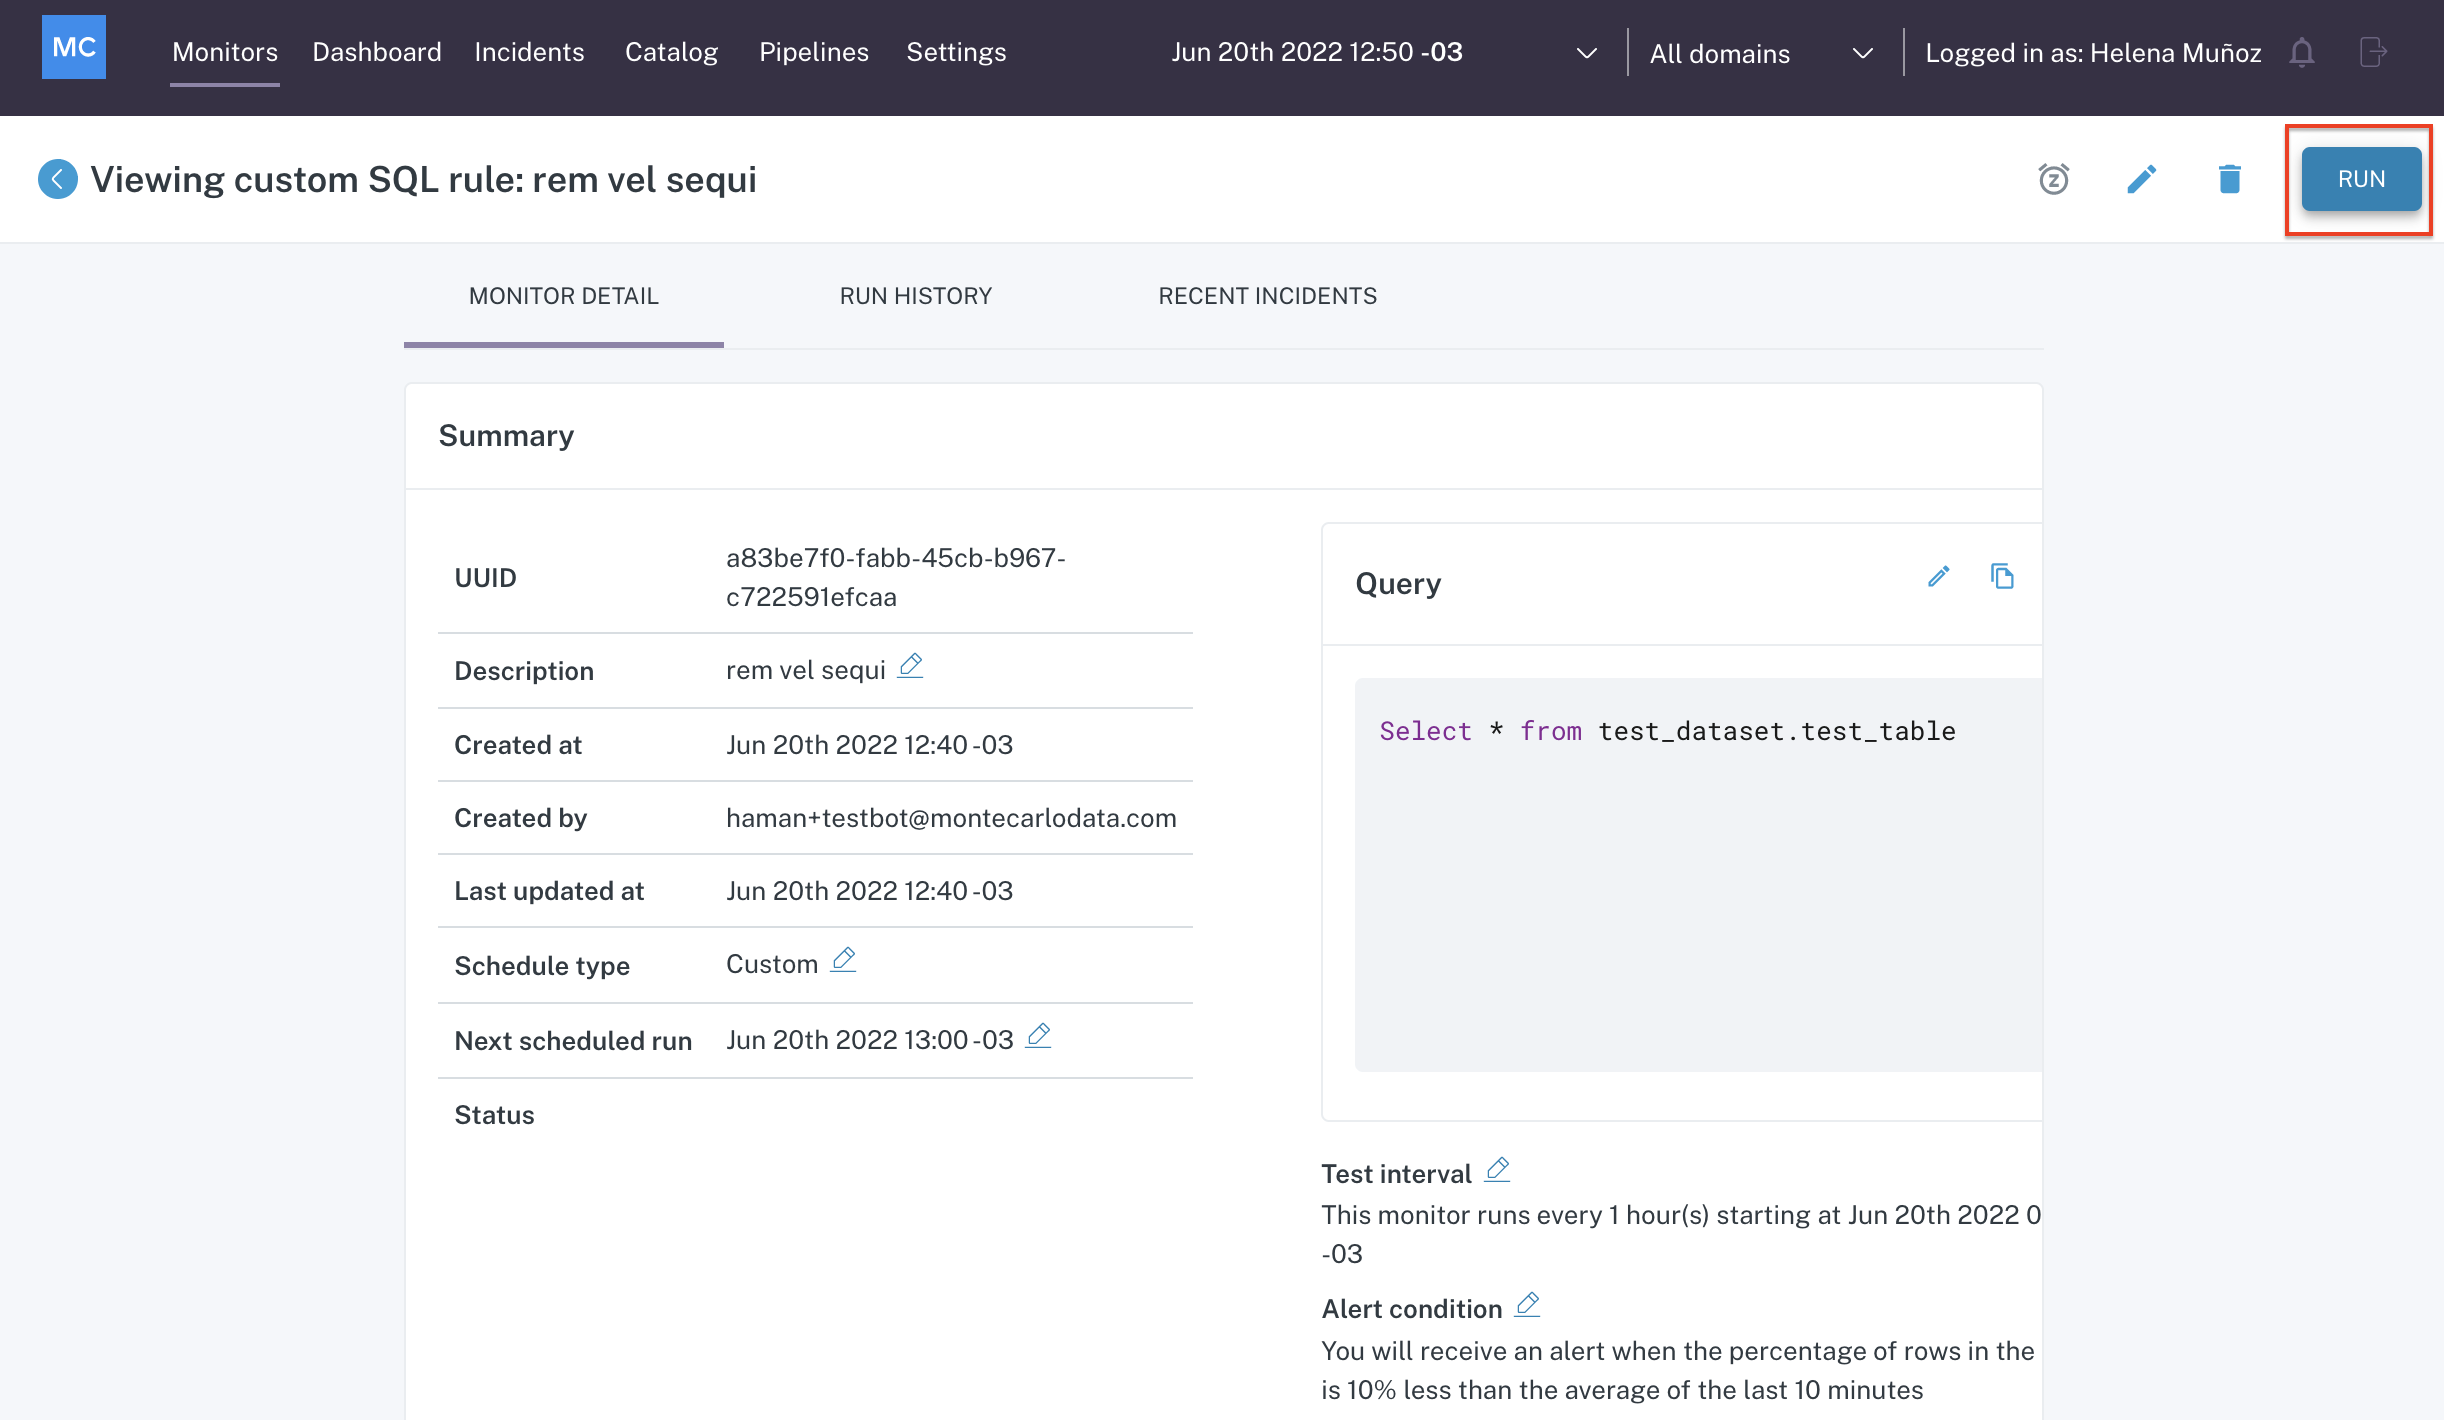Click the Next scheduled run date value
Image resolution: width=2444 pixels, height=1420 pixels.
click(x=869, y=1040)
